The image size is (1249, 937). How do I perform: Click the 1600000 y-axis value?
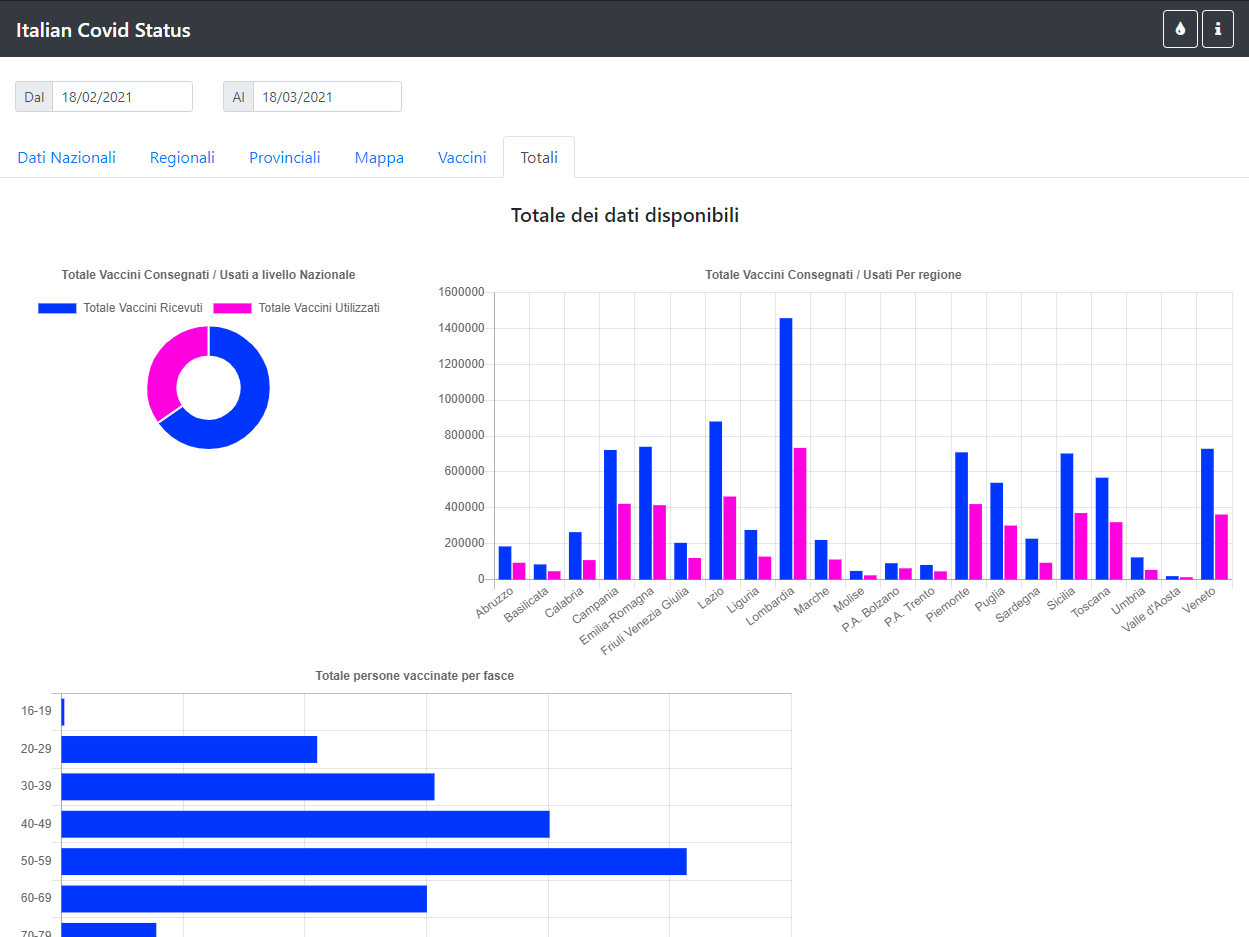click(x=462, y=292)
